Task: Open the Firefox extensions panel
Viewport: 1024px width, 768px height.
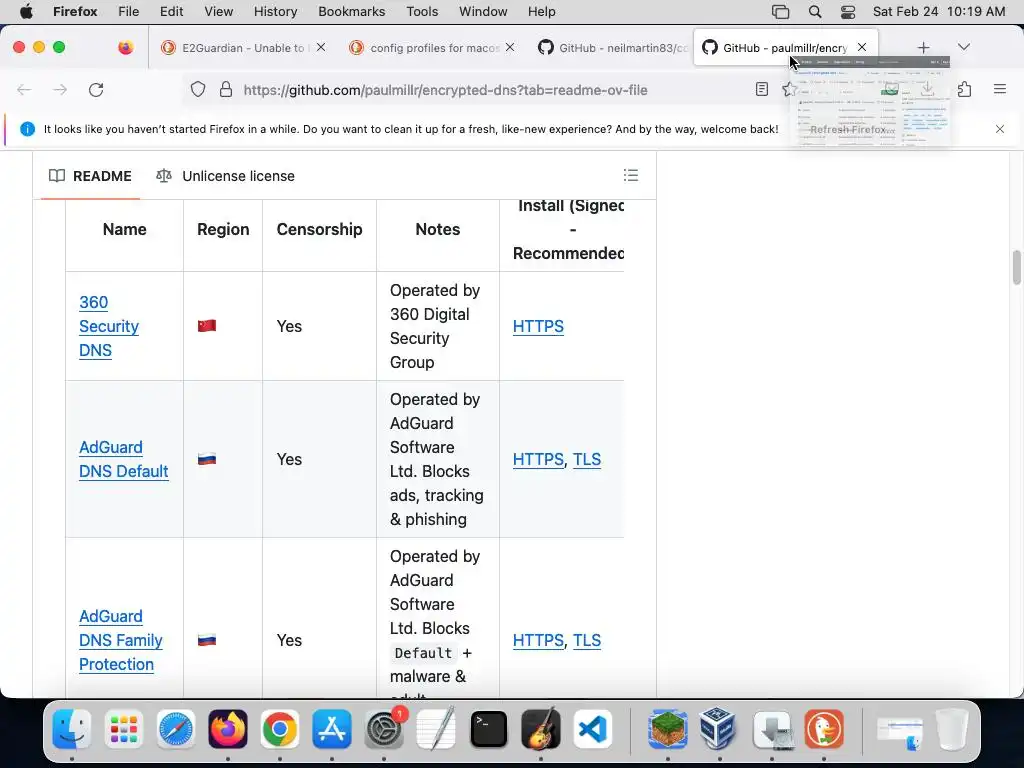Action: [x=965, y=89]
